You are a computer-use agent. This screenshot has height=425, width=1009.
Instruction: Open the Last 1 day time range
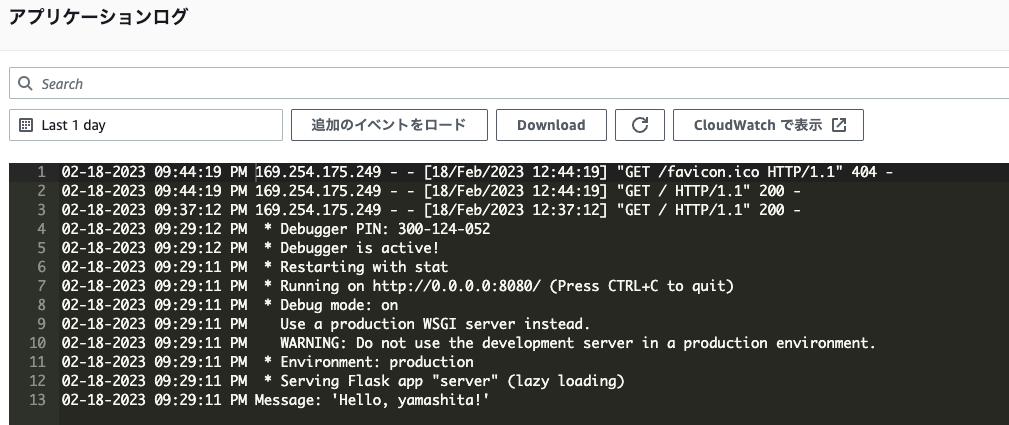tap(146, 125)
